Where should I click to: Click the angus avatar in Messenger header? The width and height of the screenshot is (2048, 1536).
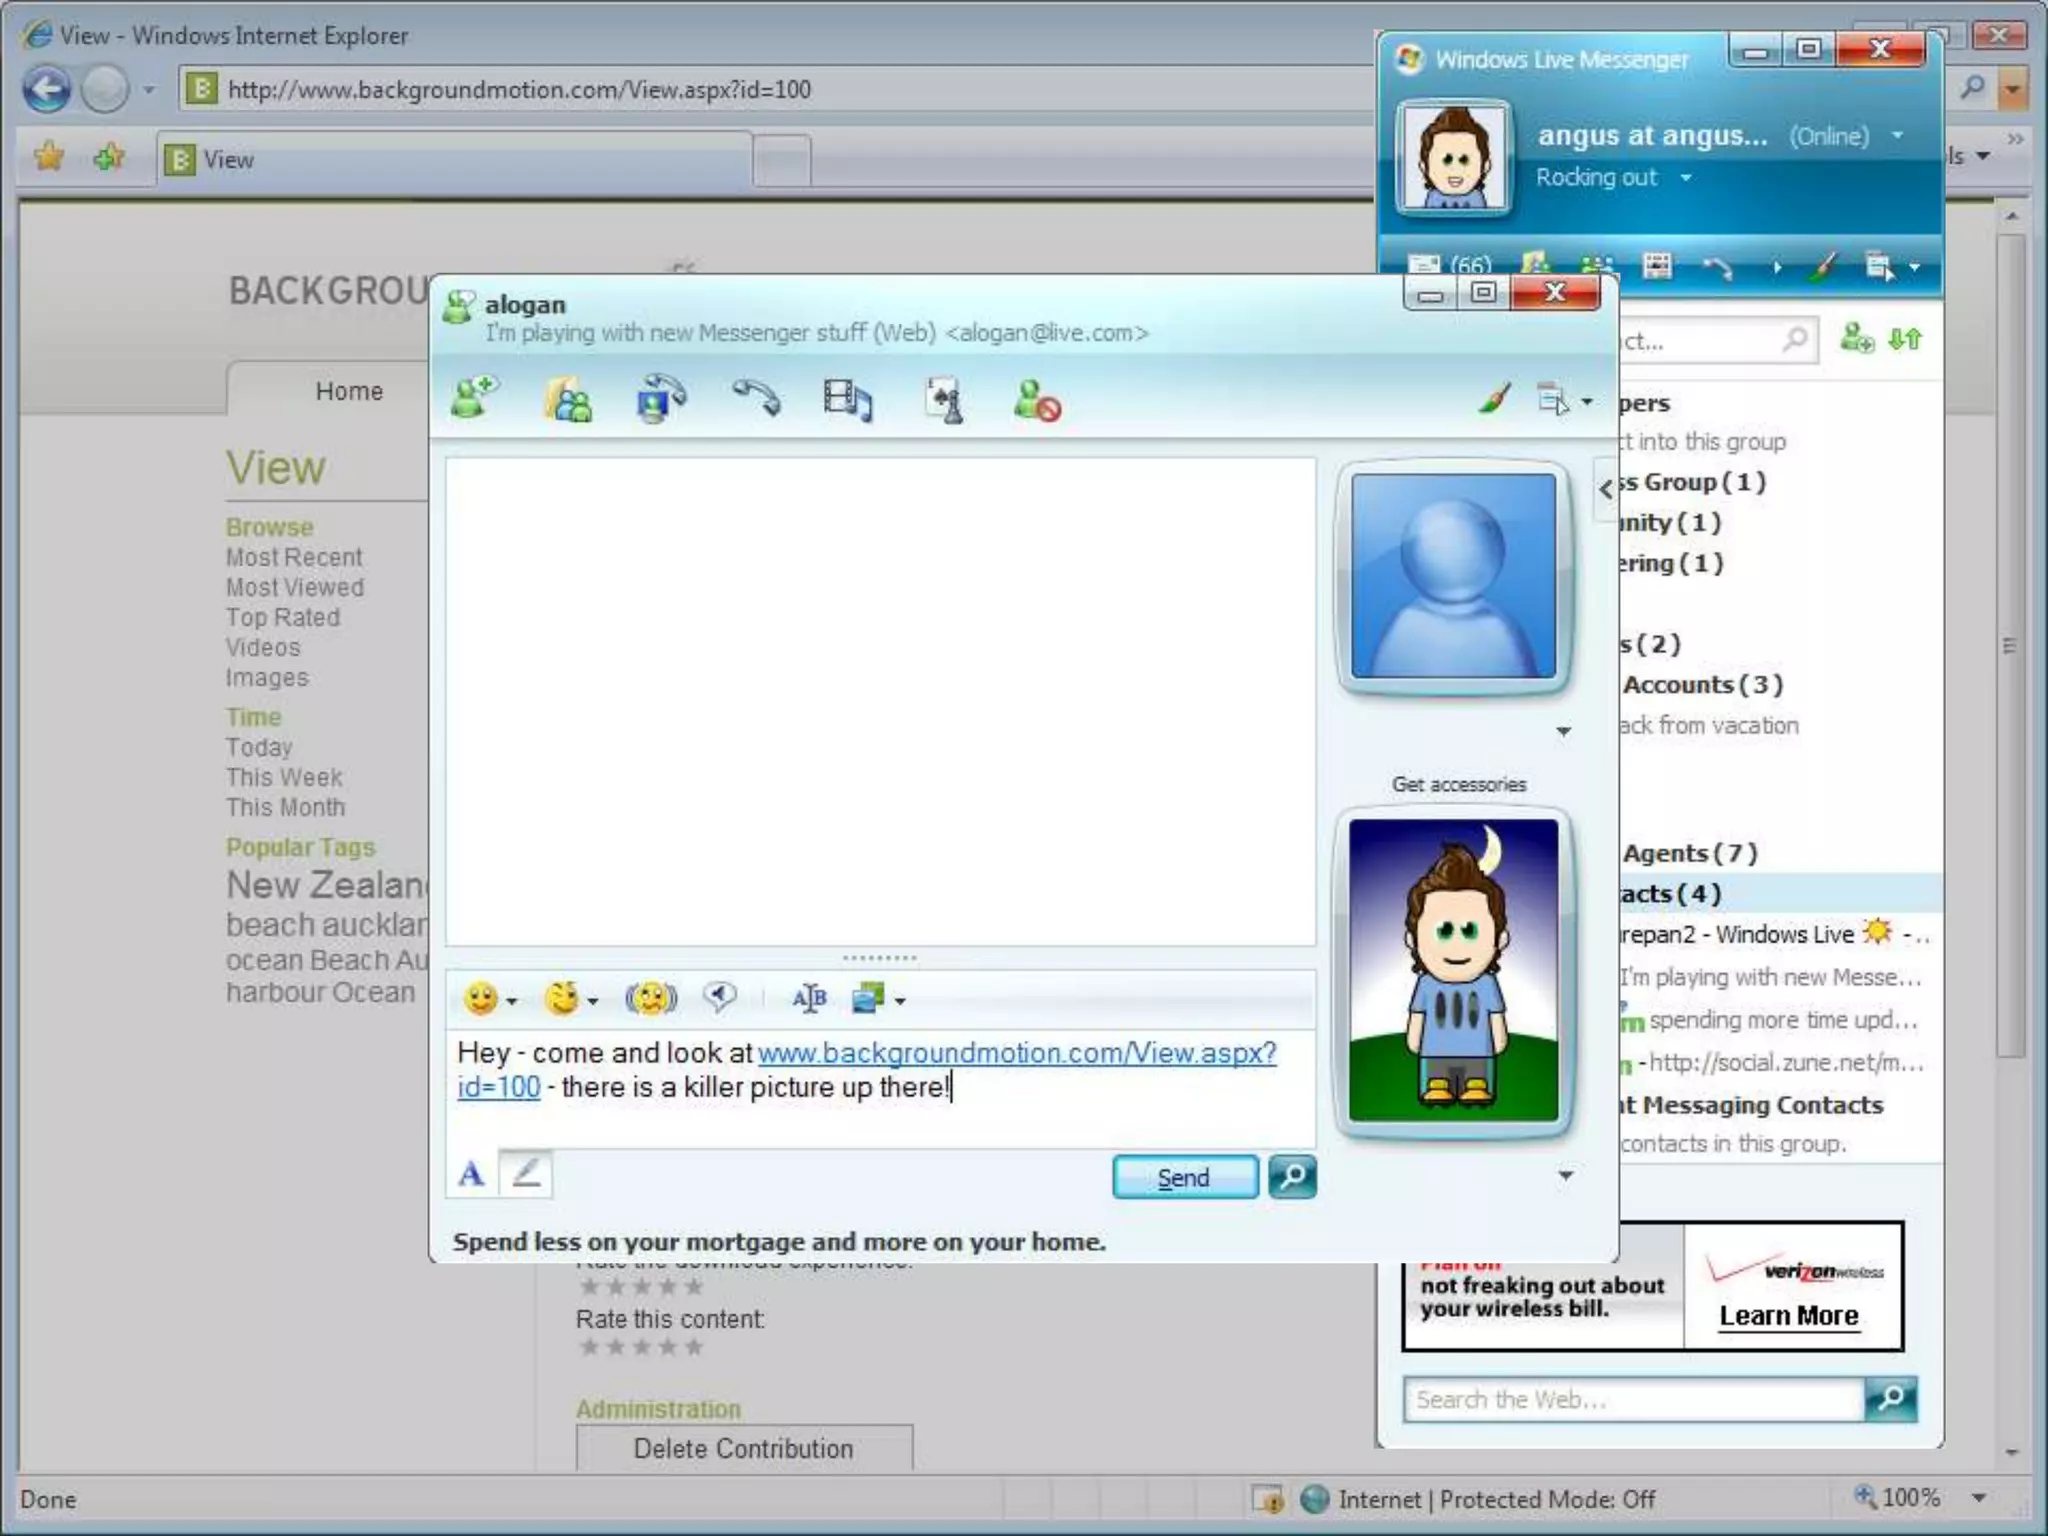pyautogui.click(x=1453, y=157)
